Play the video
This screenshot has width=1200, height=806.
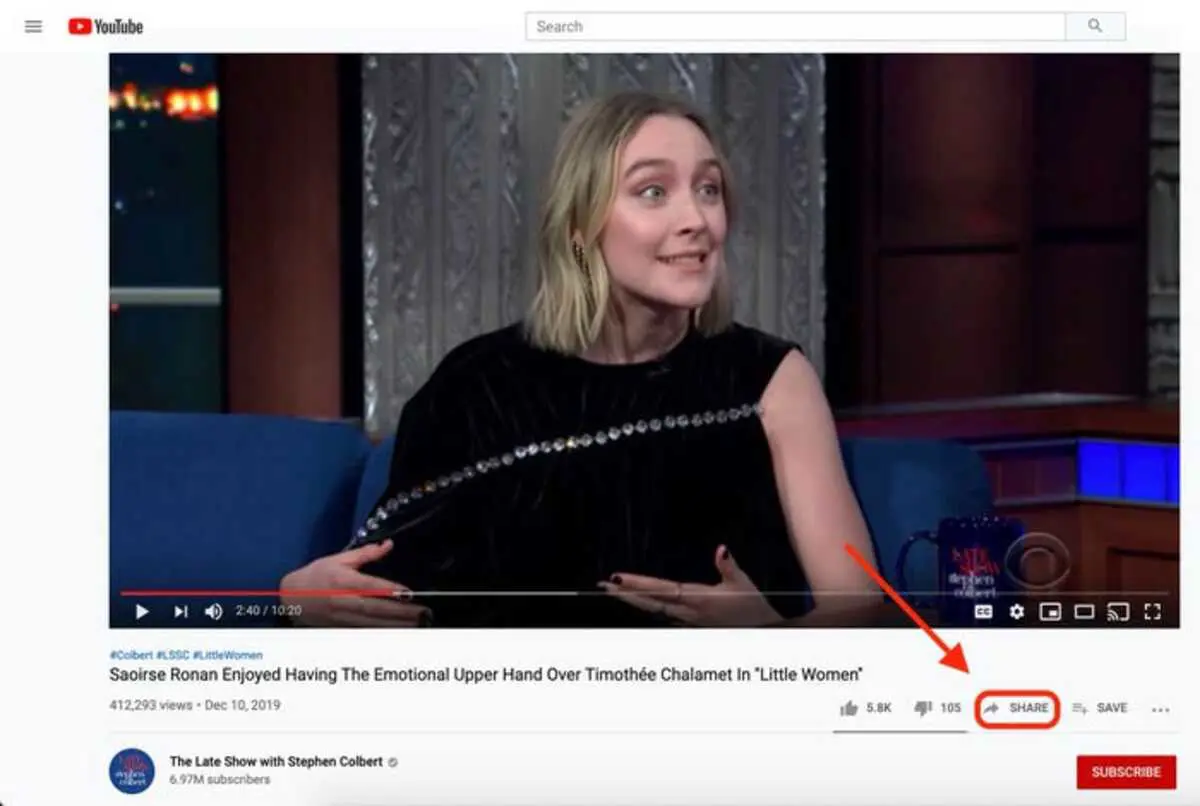(142, 611)
